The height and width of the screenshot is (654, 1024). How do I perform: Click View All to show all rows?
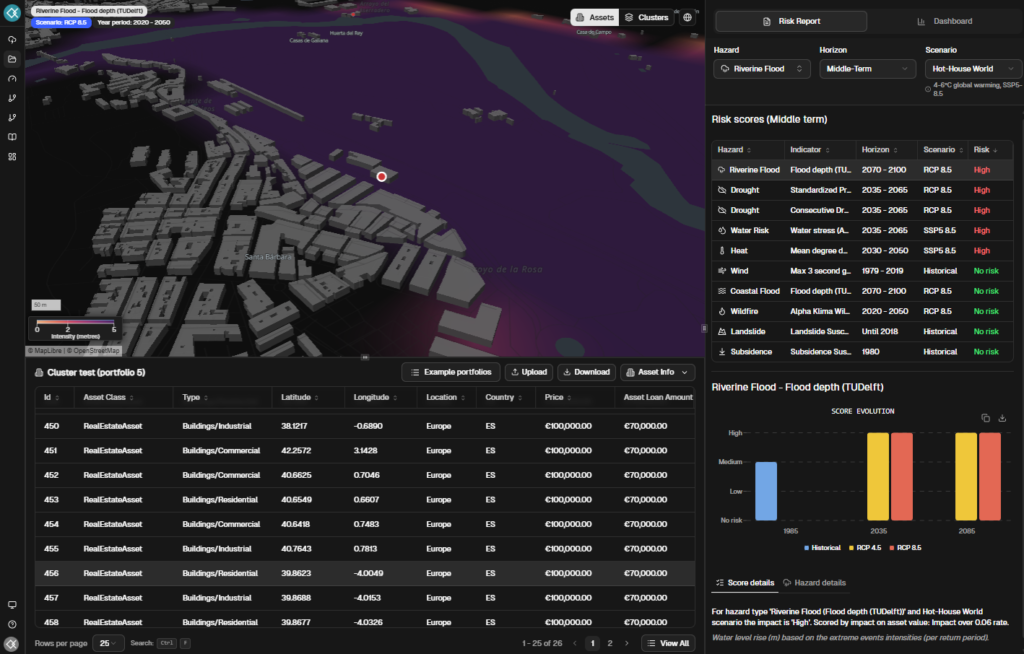pos(667,643)
